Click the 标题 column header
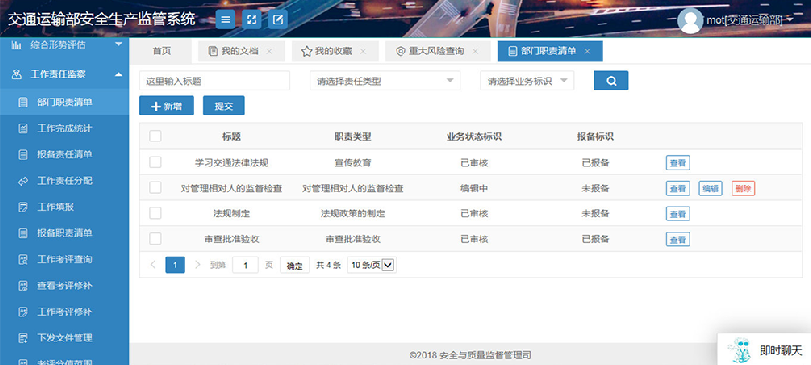The height and width of the screenshot is (365, 811). 231,137
